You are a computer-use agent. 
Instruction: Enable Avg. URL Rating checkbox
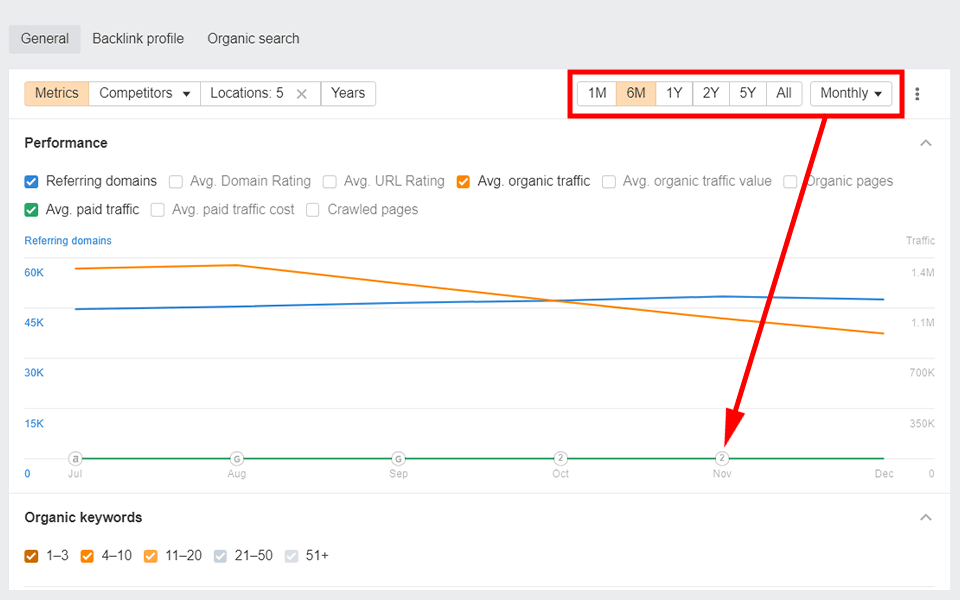(x=329, y=182)
